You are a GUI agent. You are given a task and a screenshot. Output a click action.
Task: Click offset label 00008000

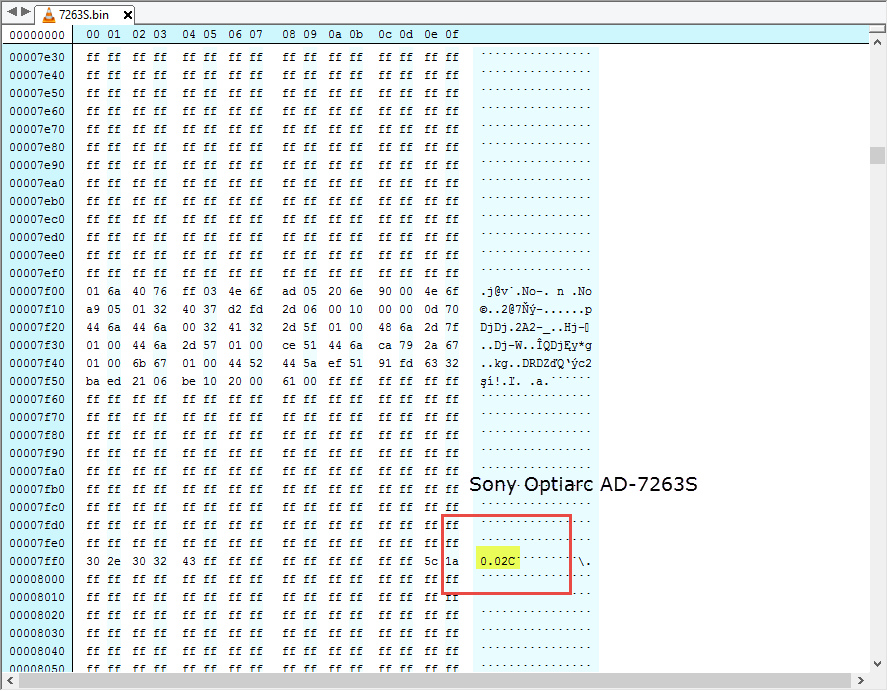coord(37,579)
